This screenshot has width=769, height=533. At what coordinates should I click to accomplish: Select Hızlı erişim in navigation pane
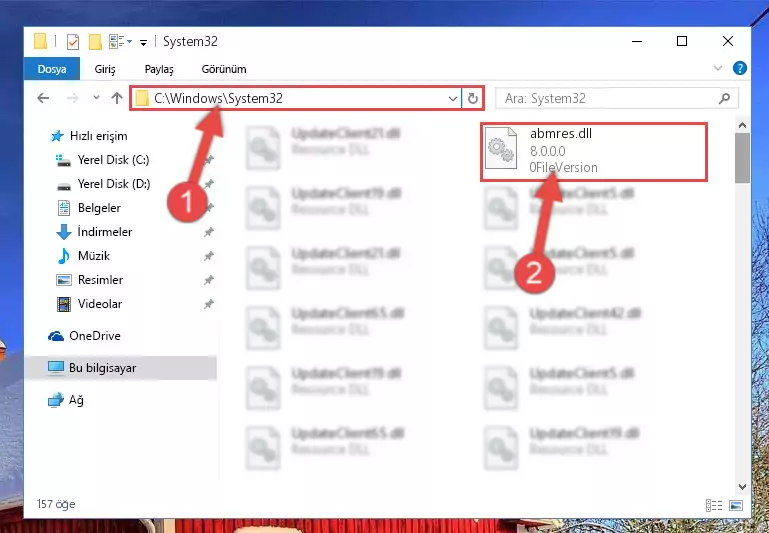[x=98, y=136]
